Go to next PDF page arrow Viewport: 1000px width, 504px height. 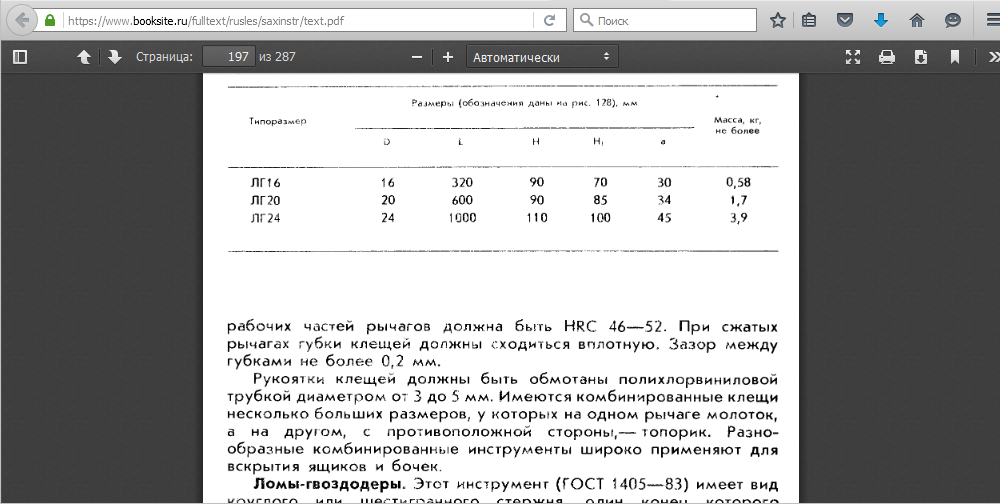(x=115, y=57)
